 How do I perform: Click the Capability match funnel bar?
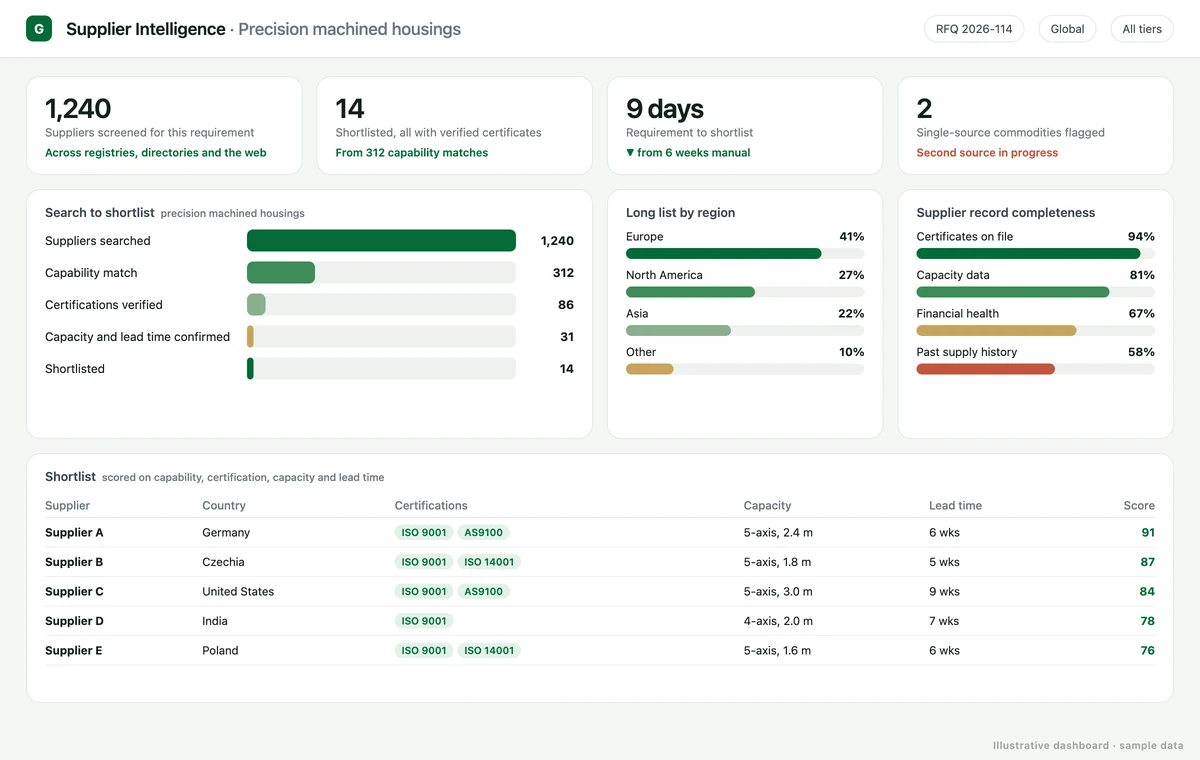pos(381,273)
